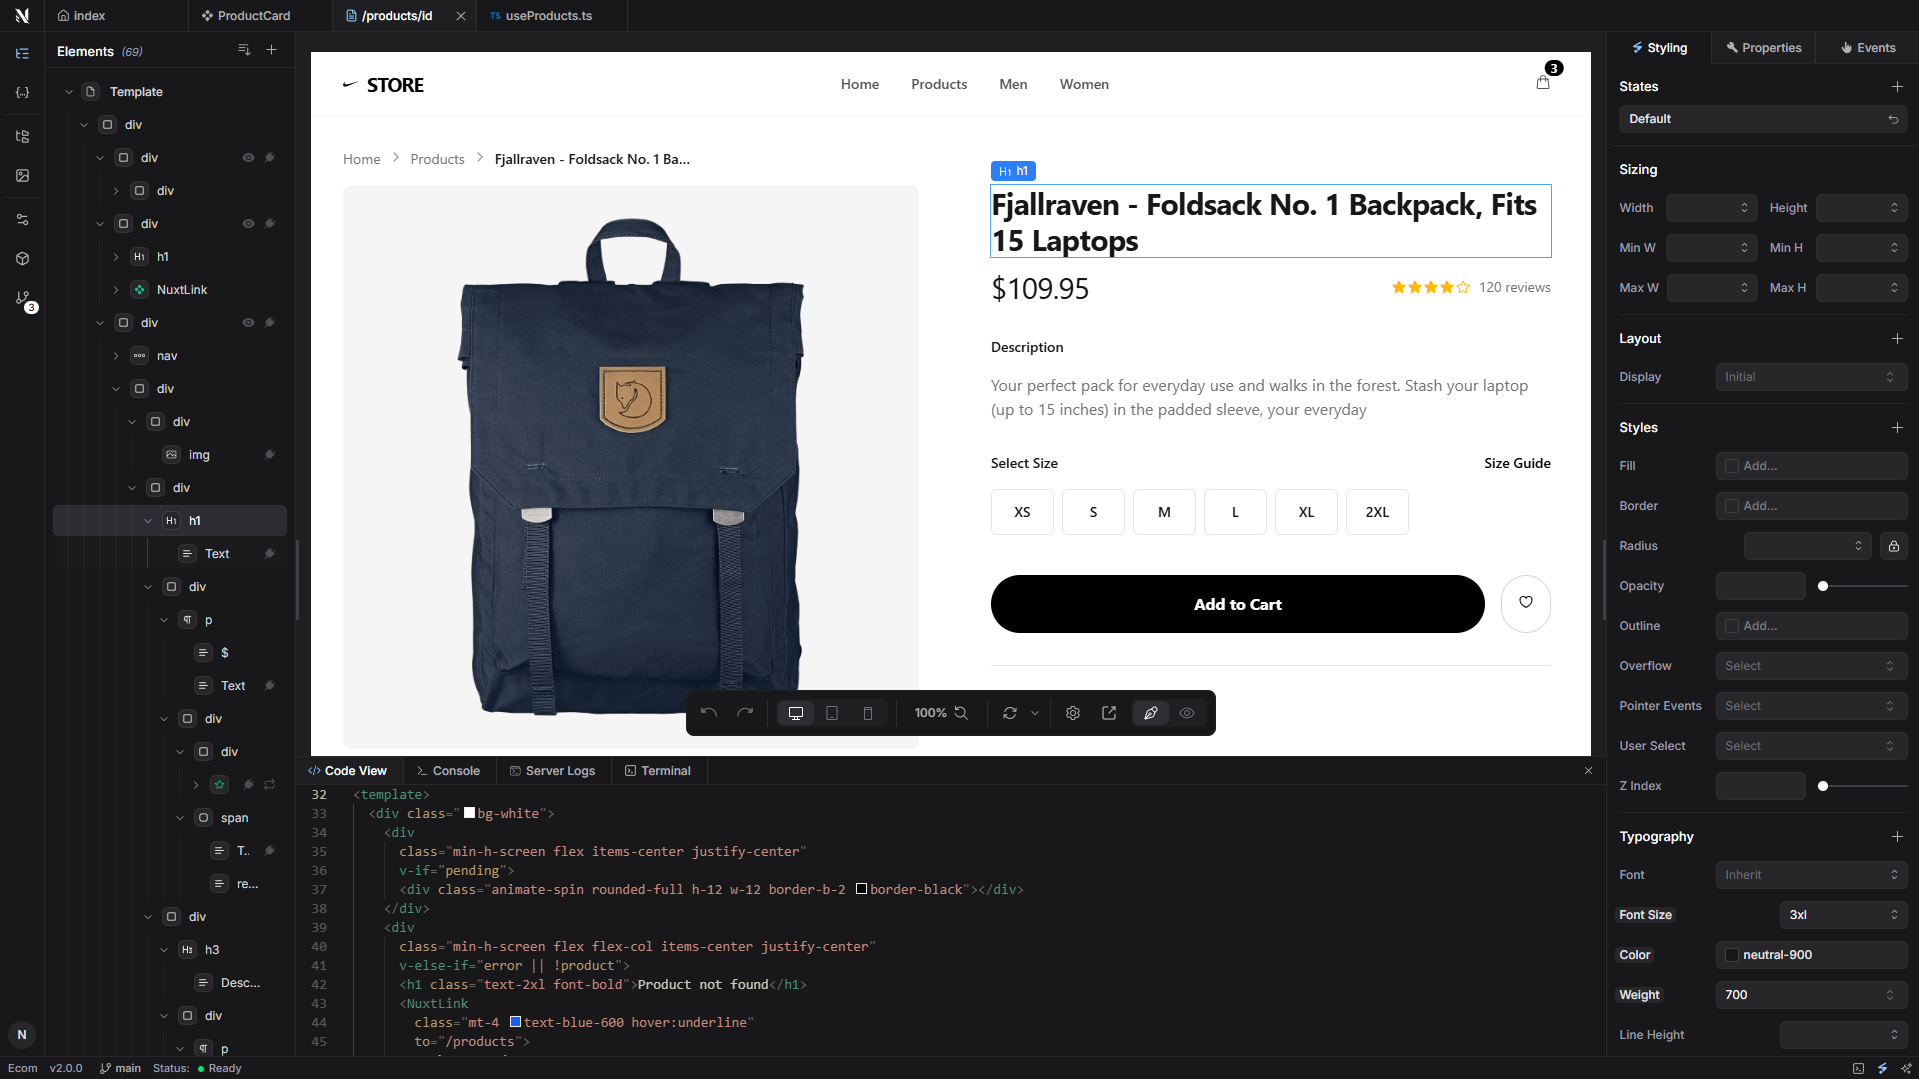This screenshot has width=1919, height=1079.
Task: Click Products breadcrumb link
Action: point(437,159)
